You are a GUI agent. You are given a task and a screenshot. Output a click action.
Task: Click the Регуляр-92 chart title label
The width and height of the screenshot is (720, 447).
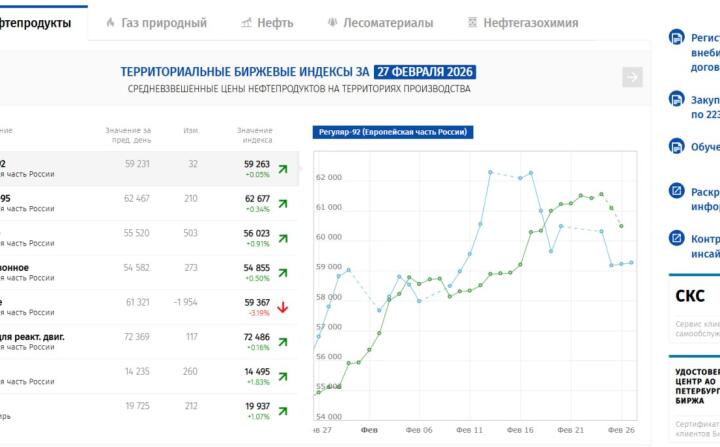pos(392,132)
